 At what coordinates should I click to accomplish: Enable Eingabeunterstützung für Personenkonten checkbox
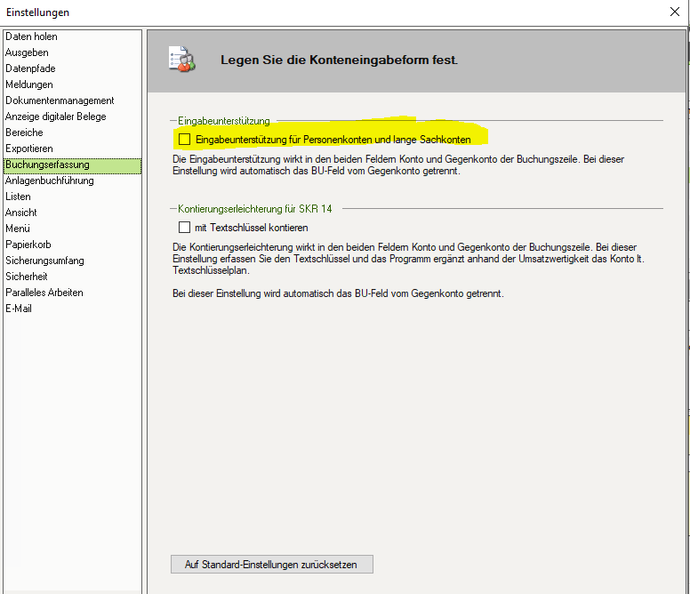tap(184, 139)
